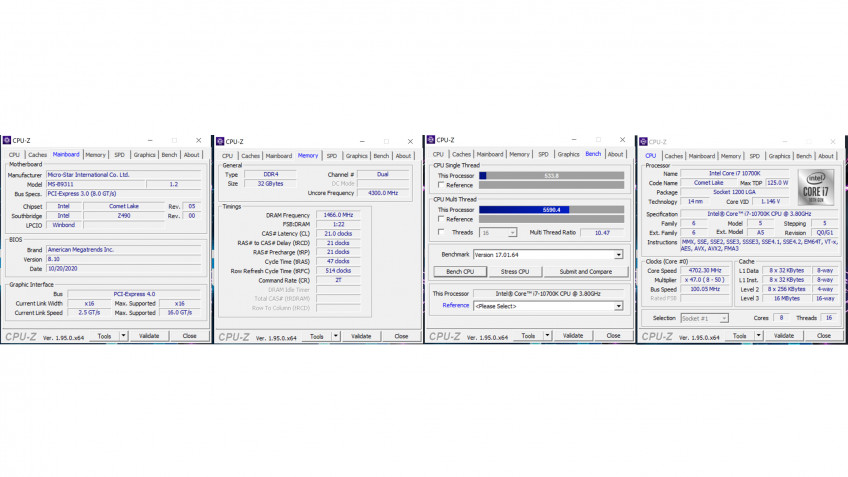Click Close button in the CPU window
The height and width of the screenshot is (477, 848).
point(824,336)
